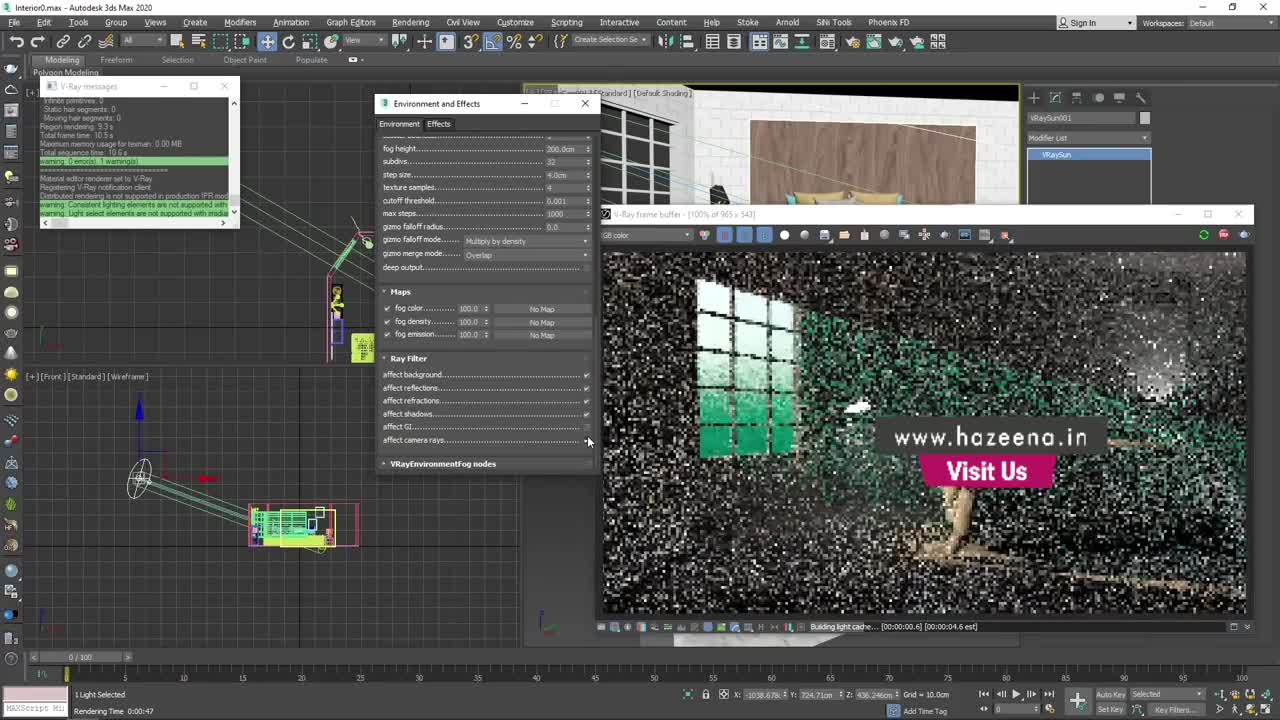Open the Select by Name list
1280x720 pixels.
point(198,41)
